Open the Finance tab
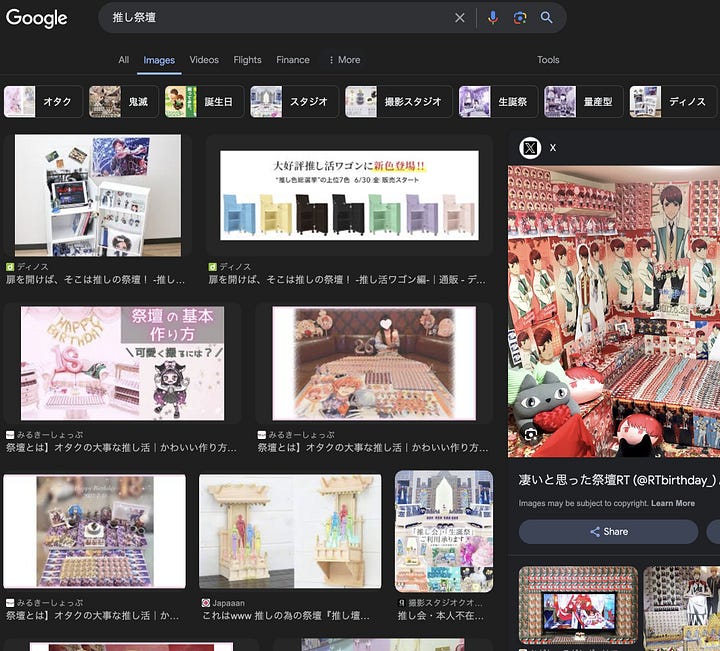 point(292,60)
